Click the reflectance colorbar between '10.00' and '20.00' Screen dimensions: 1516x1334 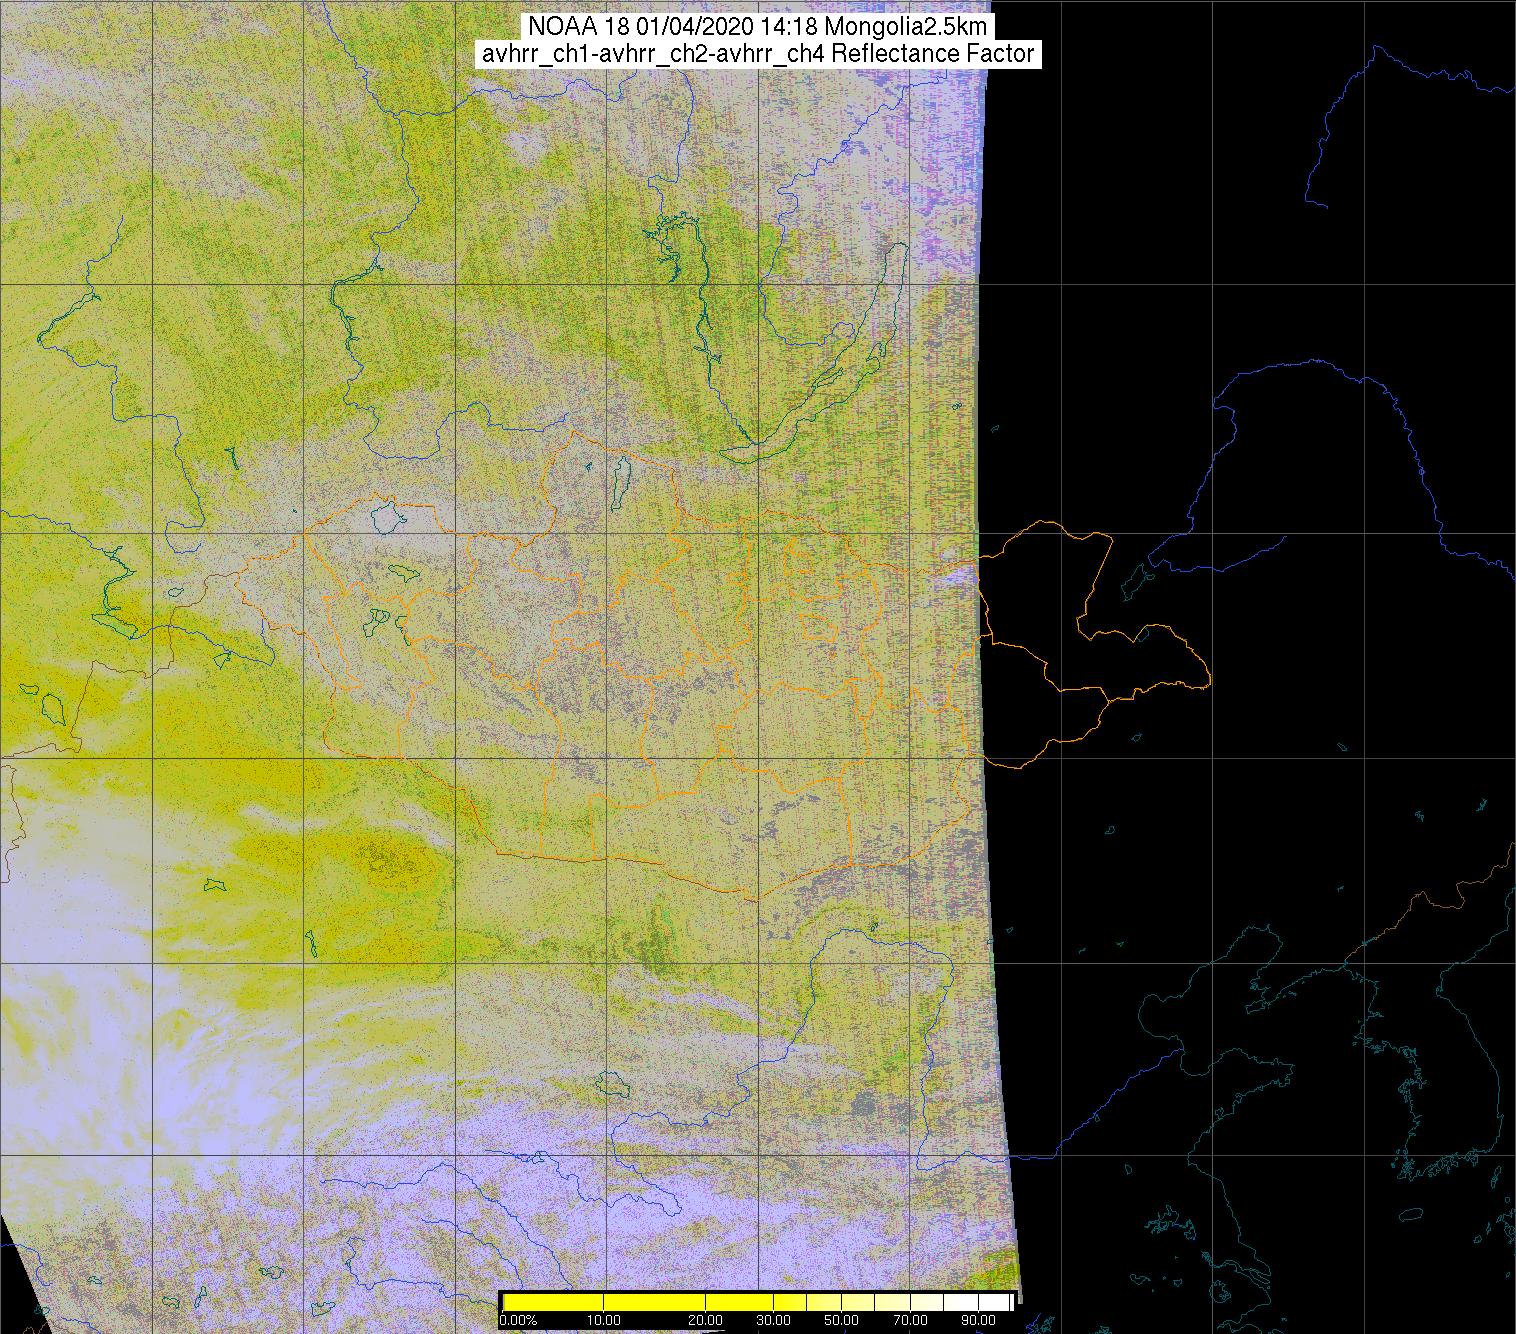click(655, 1302)
